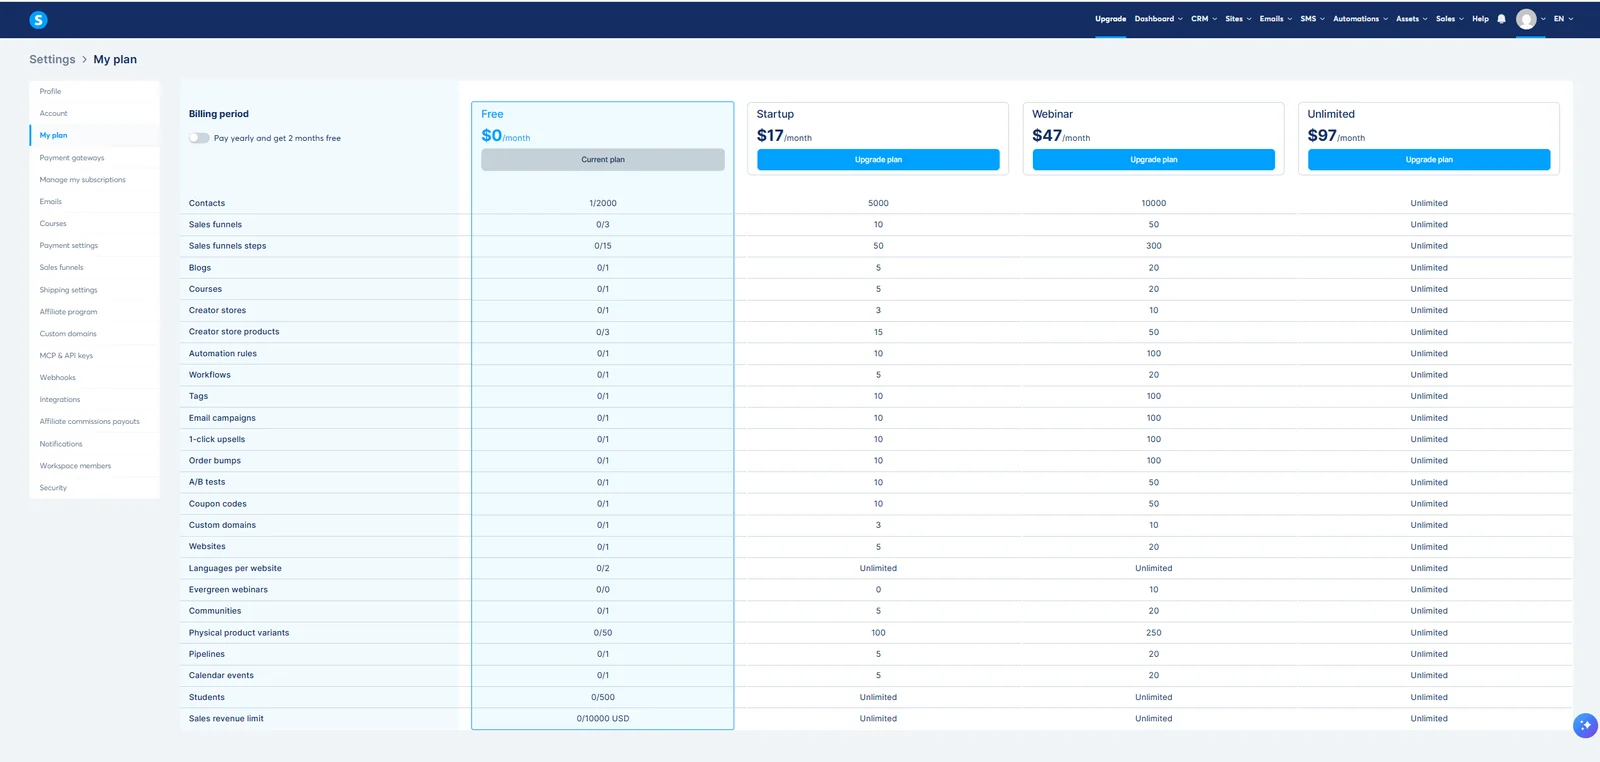Screen dimensions: 1600x762
Task: Click the Current plan button
Action: [x=603, y=159]
